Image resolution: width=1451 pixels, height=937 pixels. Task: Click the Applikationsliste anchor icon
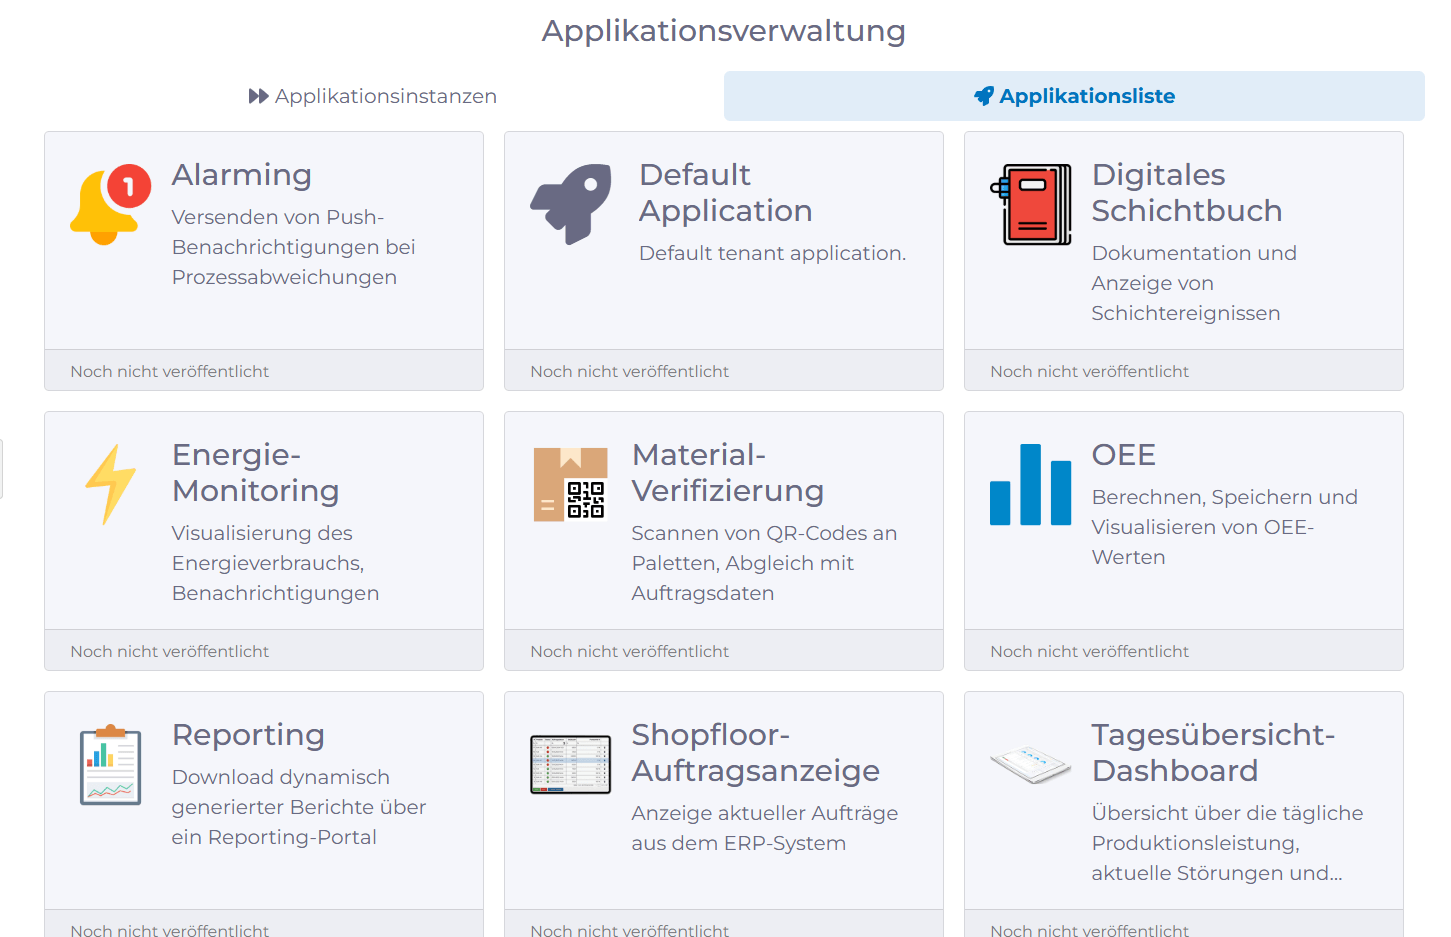(982, 96)
